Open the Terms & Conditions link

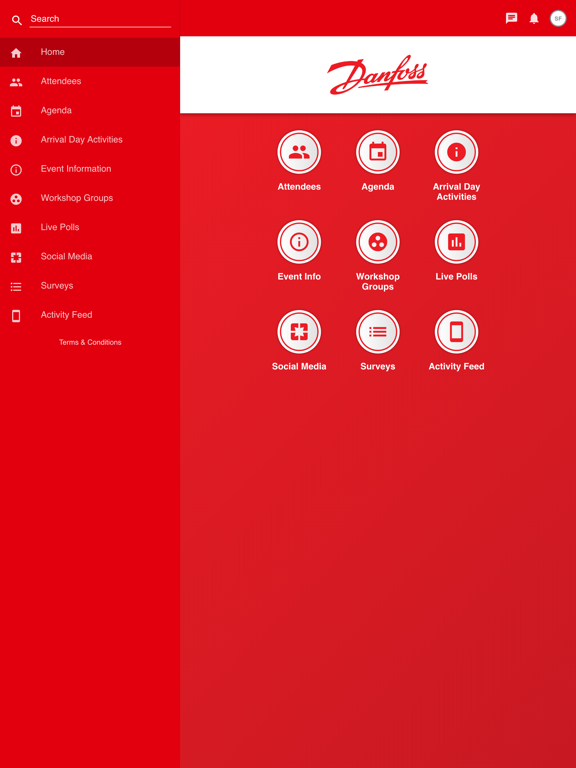point(90,342)
